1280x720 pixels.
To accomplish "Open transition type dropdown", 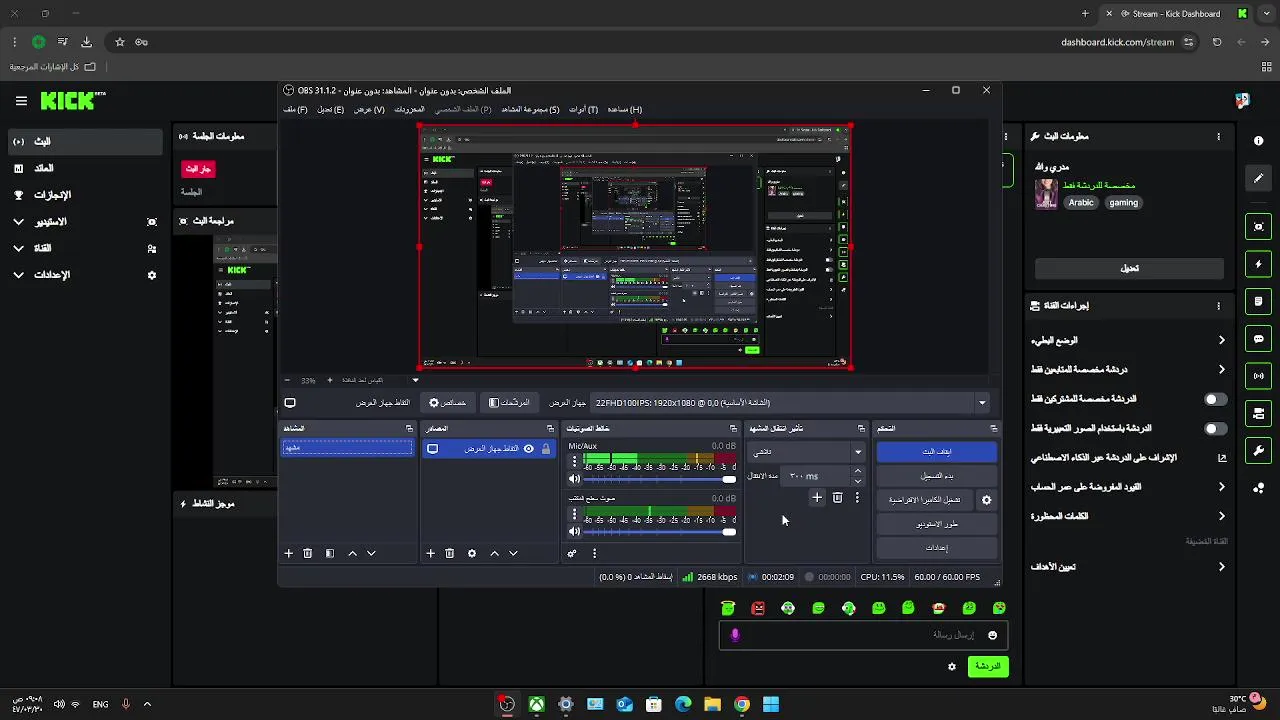I will tap(806, 452).
